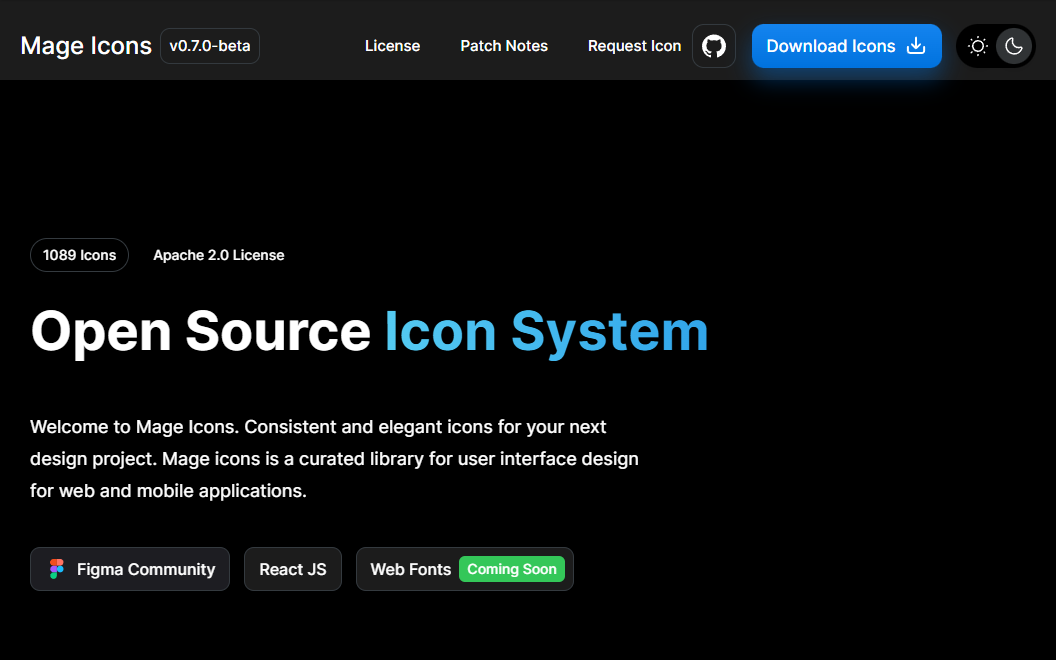The image size is (1056, 660).
Task: Switch to light mode sun icon
Action: [978, 46]
